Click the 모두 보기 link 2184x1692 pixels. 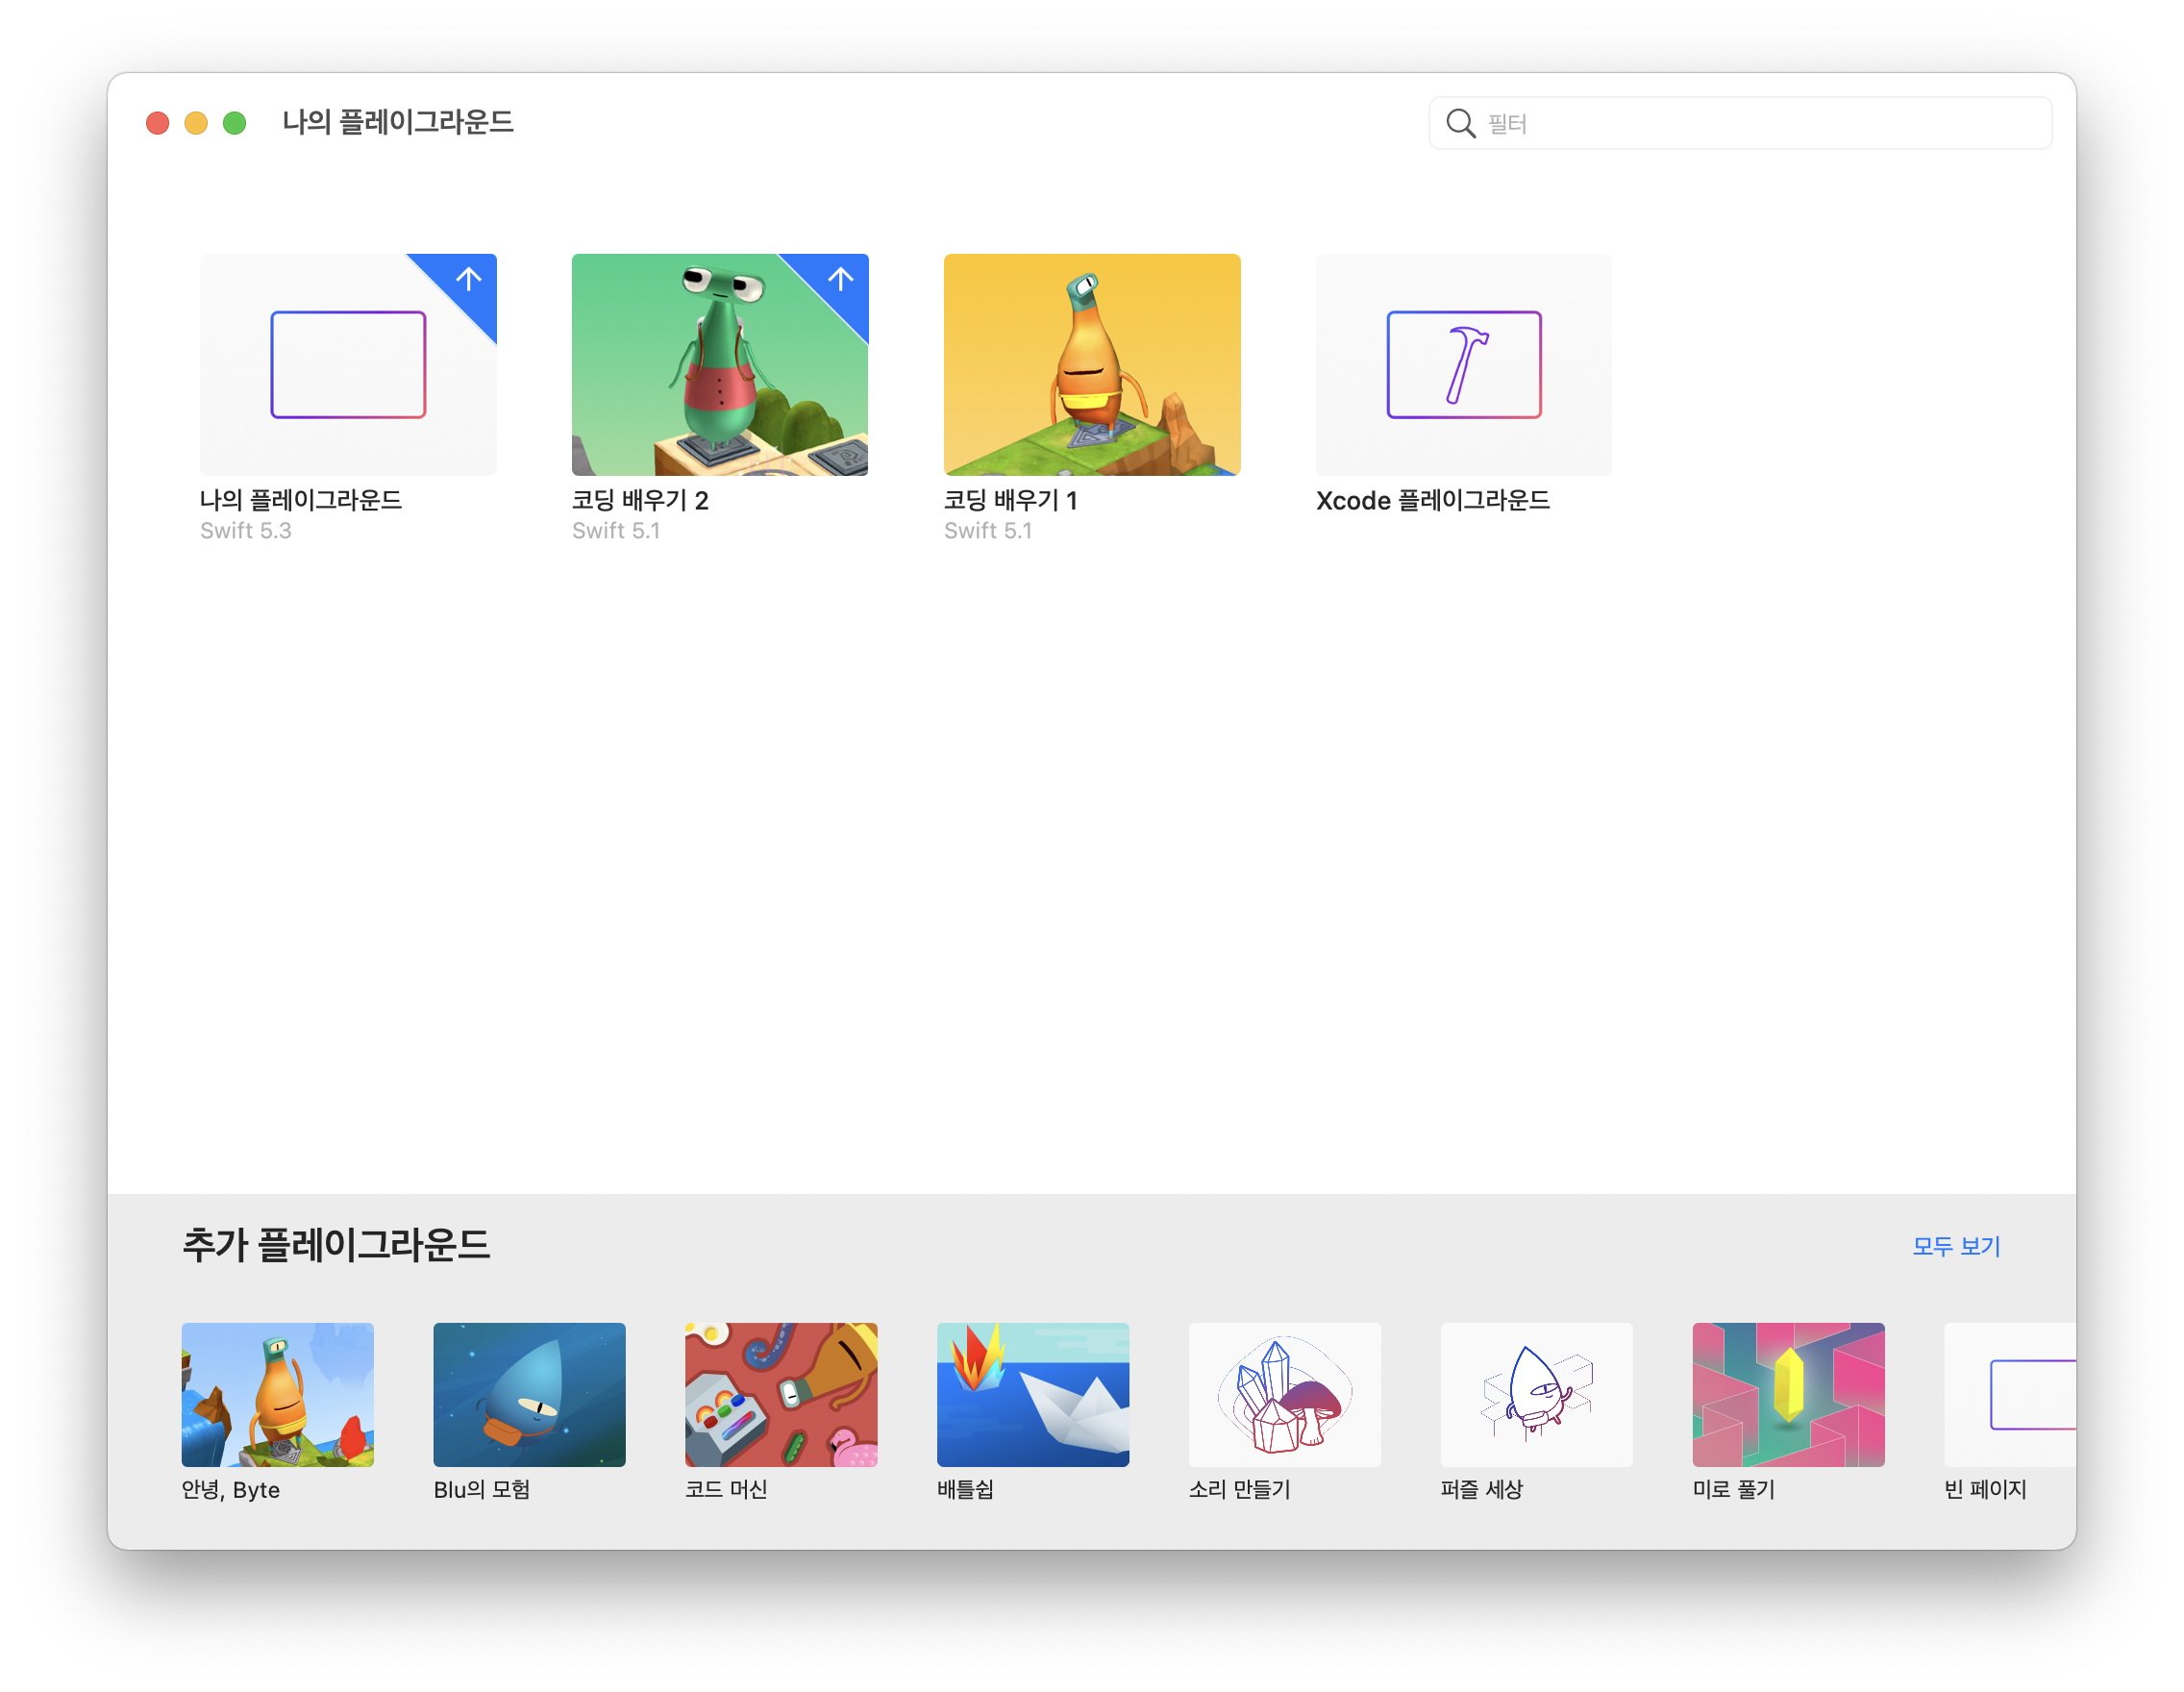pos(1955,1246)
